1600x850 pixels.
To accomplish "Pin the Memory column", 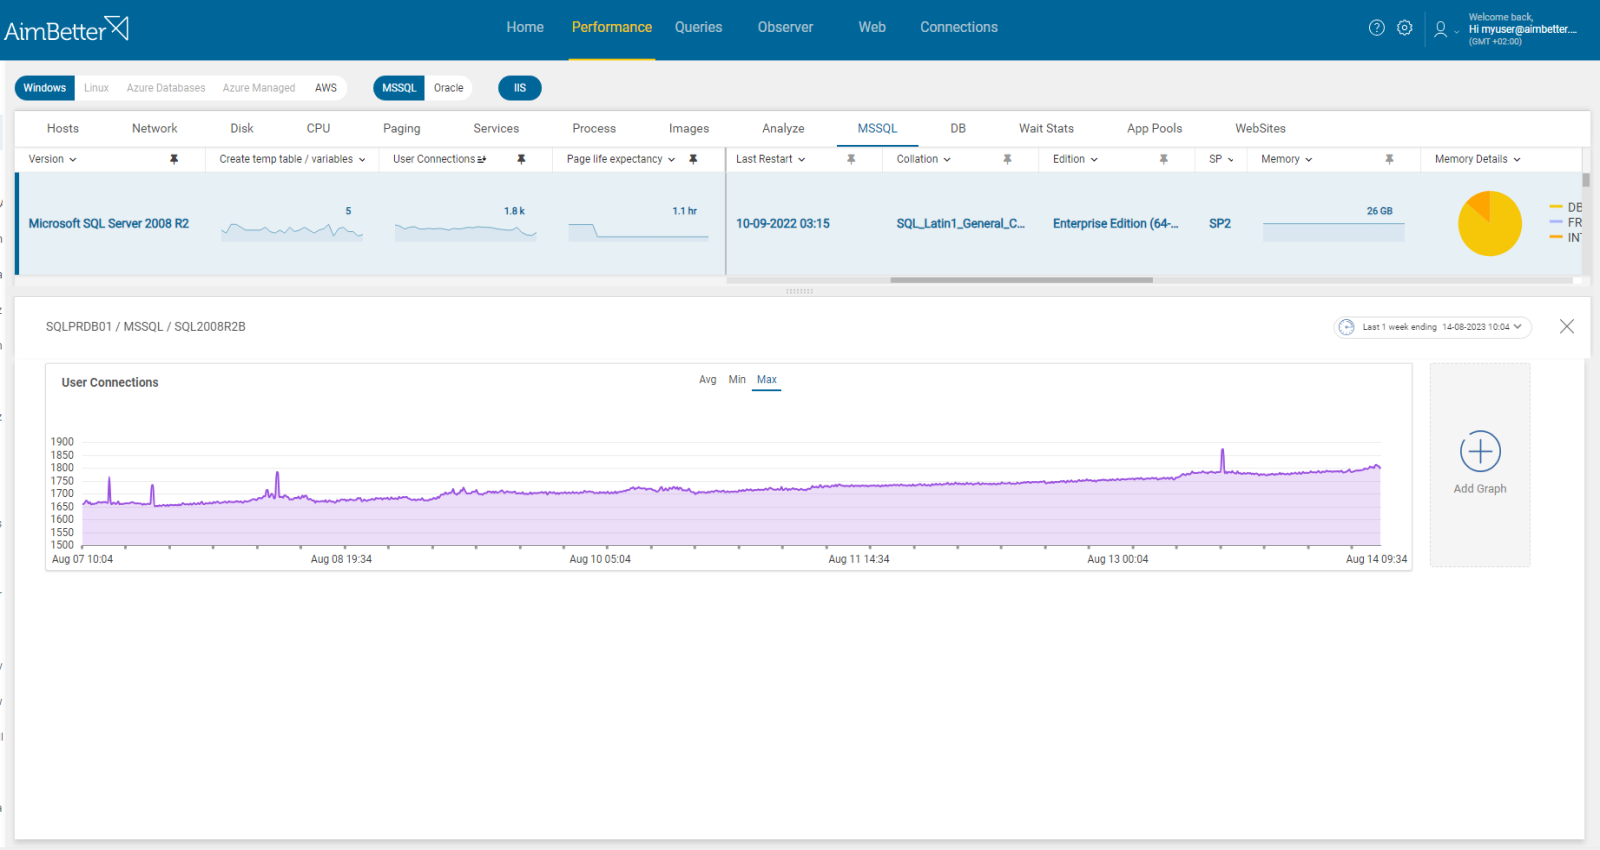I will [x=1389, y=159].
